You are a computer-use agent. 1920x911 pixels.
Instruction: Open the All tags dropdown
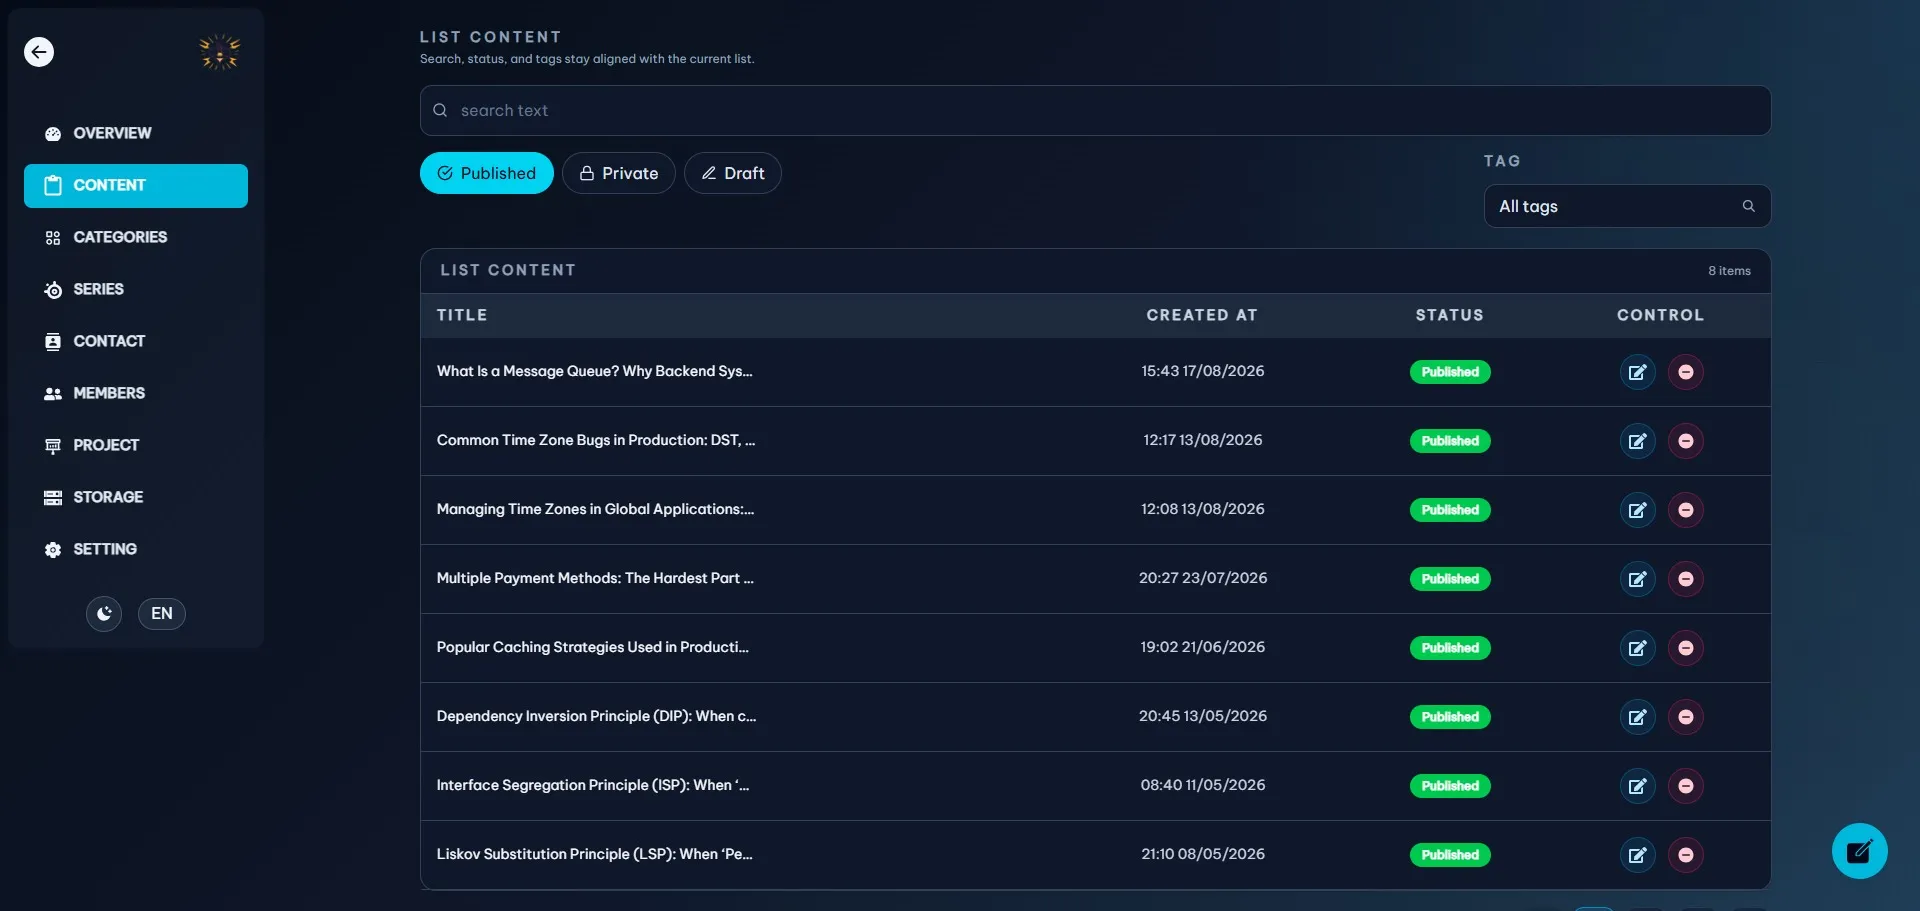click(1627, 207)
